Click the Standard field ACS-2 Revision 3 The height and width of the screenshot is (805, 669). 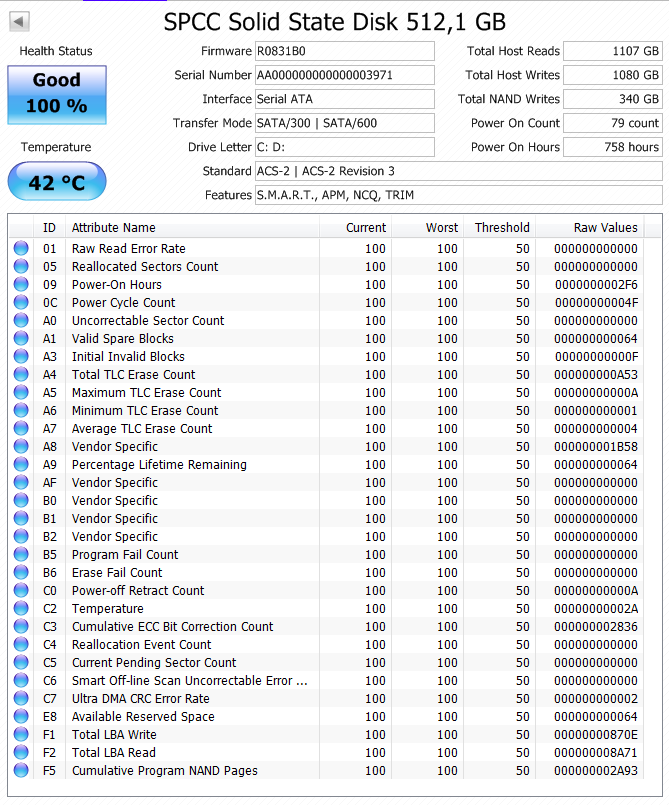(458, 171)
